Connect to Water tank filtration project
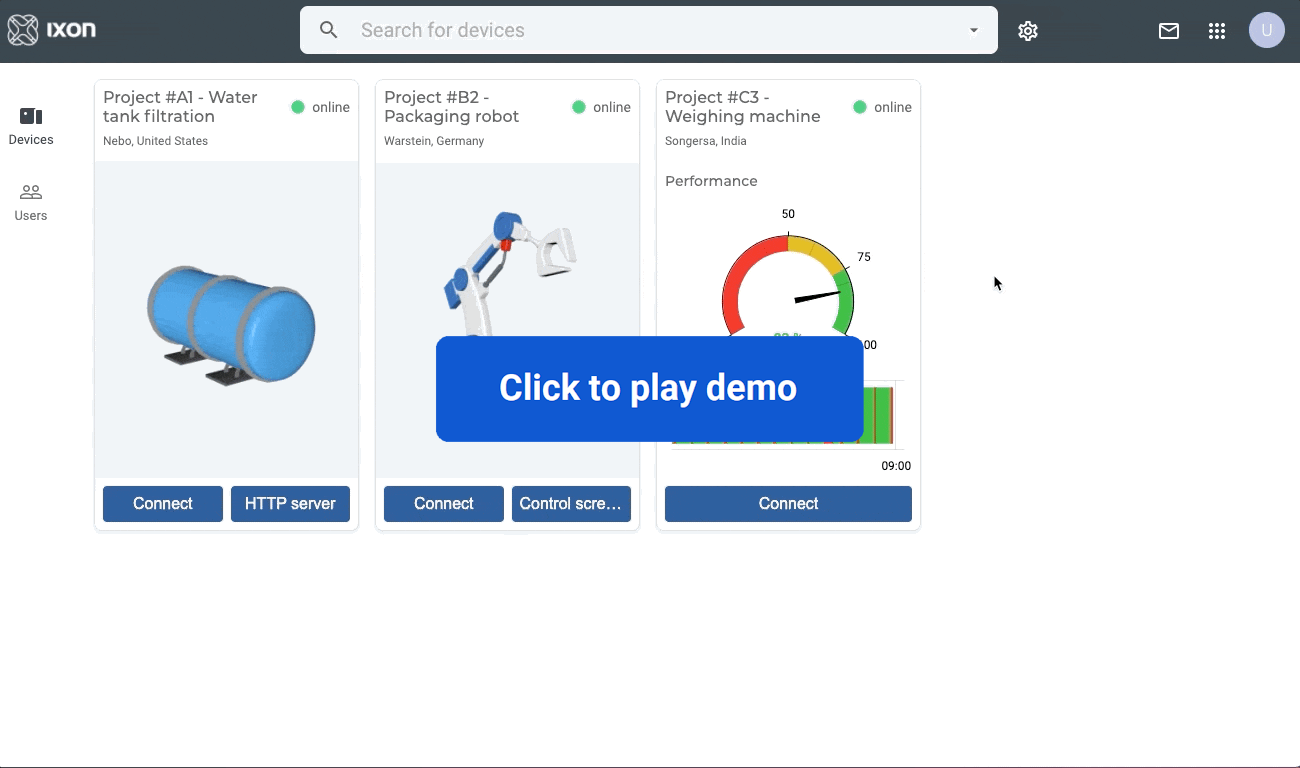Image resolution: width=1300 pixels, height=768 pixels. click(162, 503)
